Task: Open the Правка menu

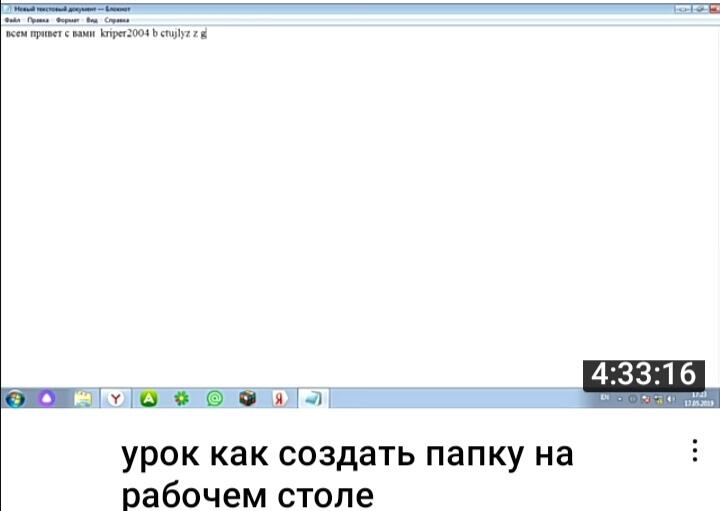Action: coord(38,20)
